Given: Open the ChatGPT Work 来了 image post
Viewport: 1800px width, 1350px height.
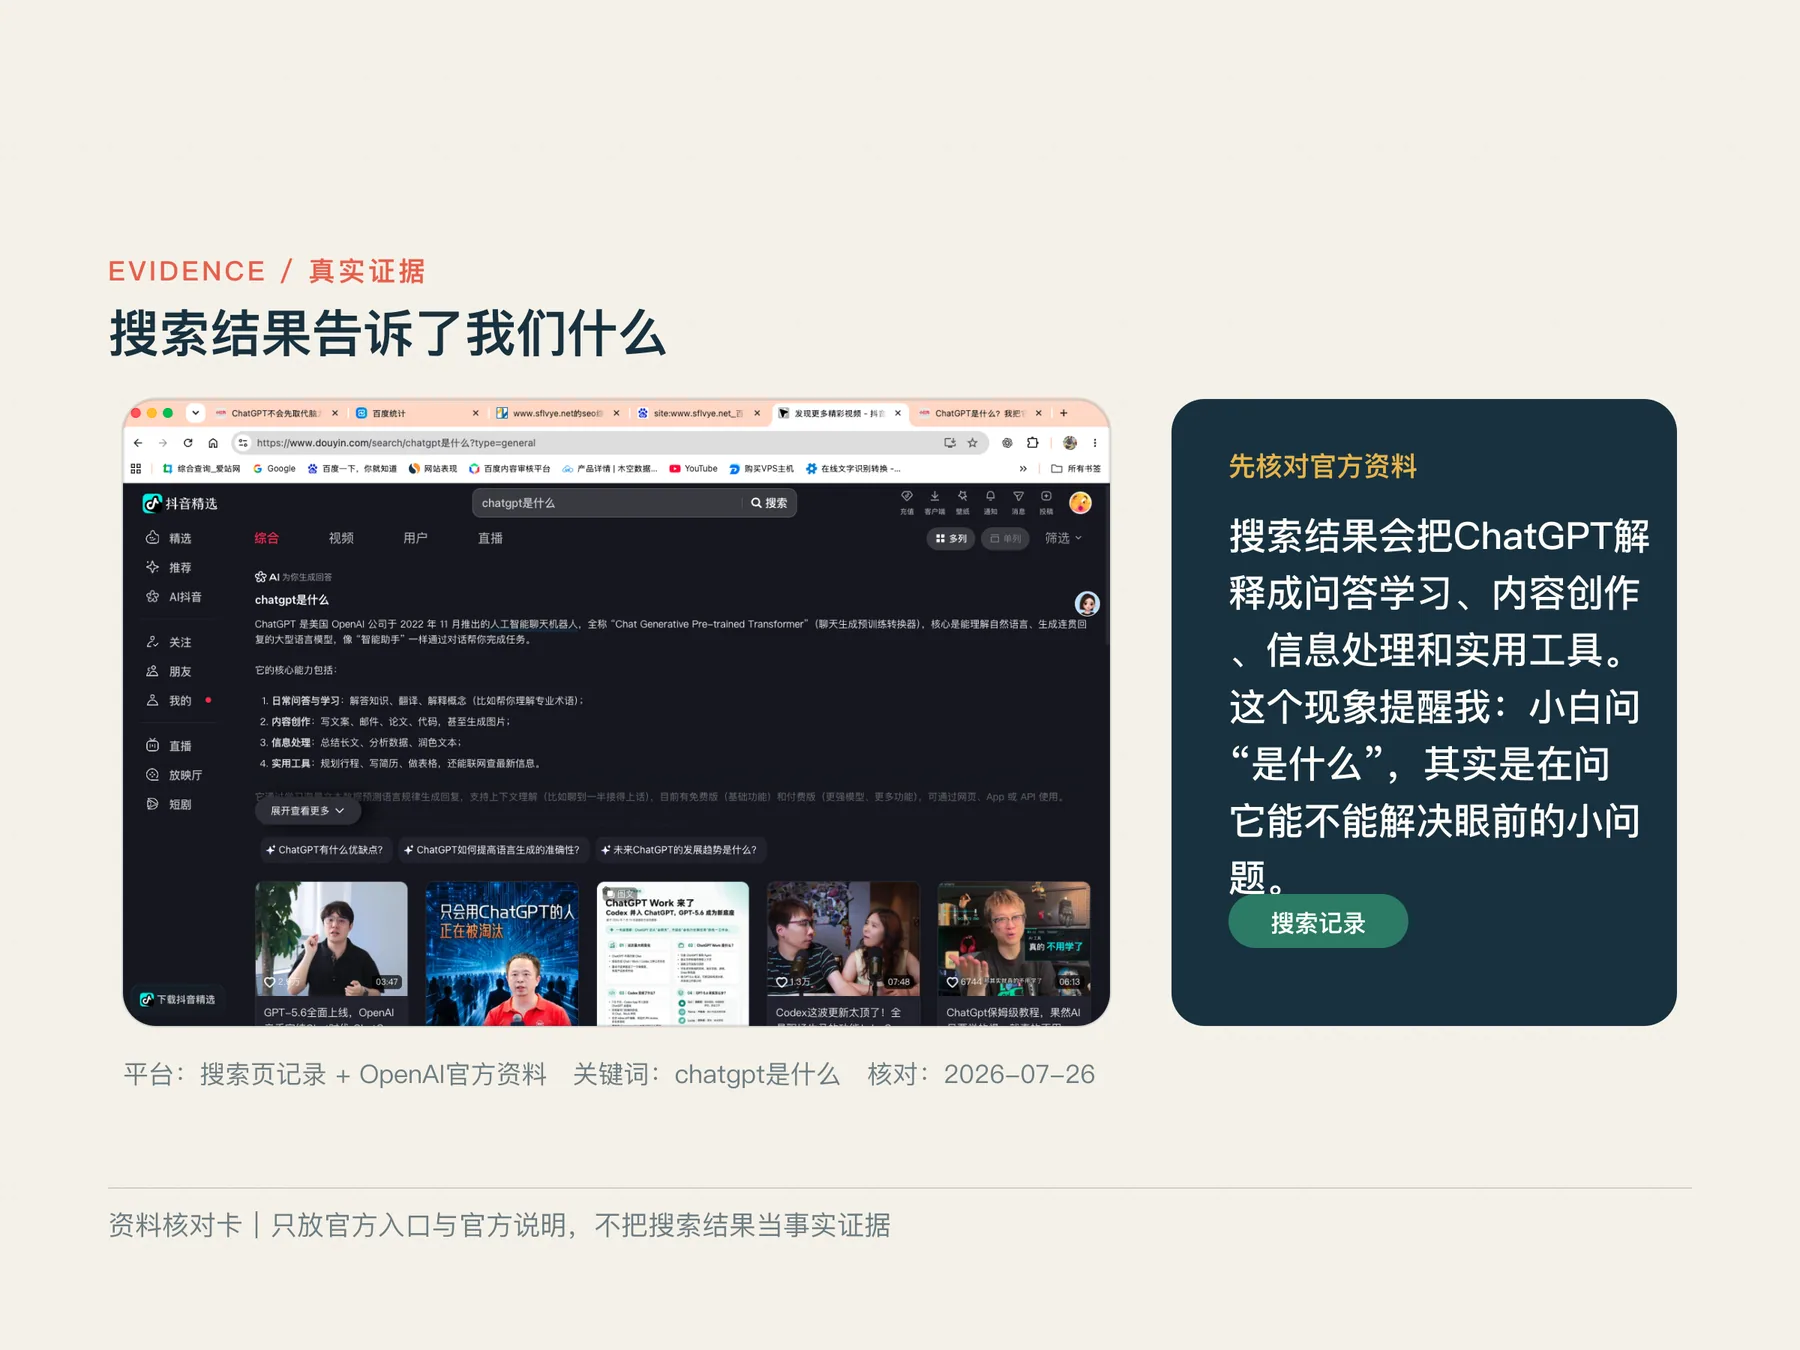Looking at the screenshot, I should 672,953.
